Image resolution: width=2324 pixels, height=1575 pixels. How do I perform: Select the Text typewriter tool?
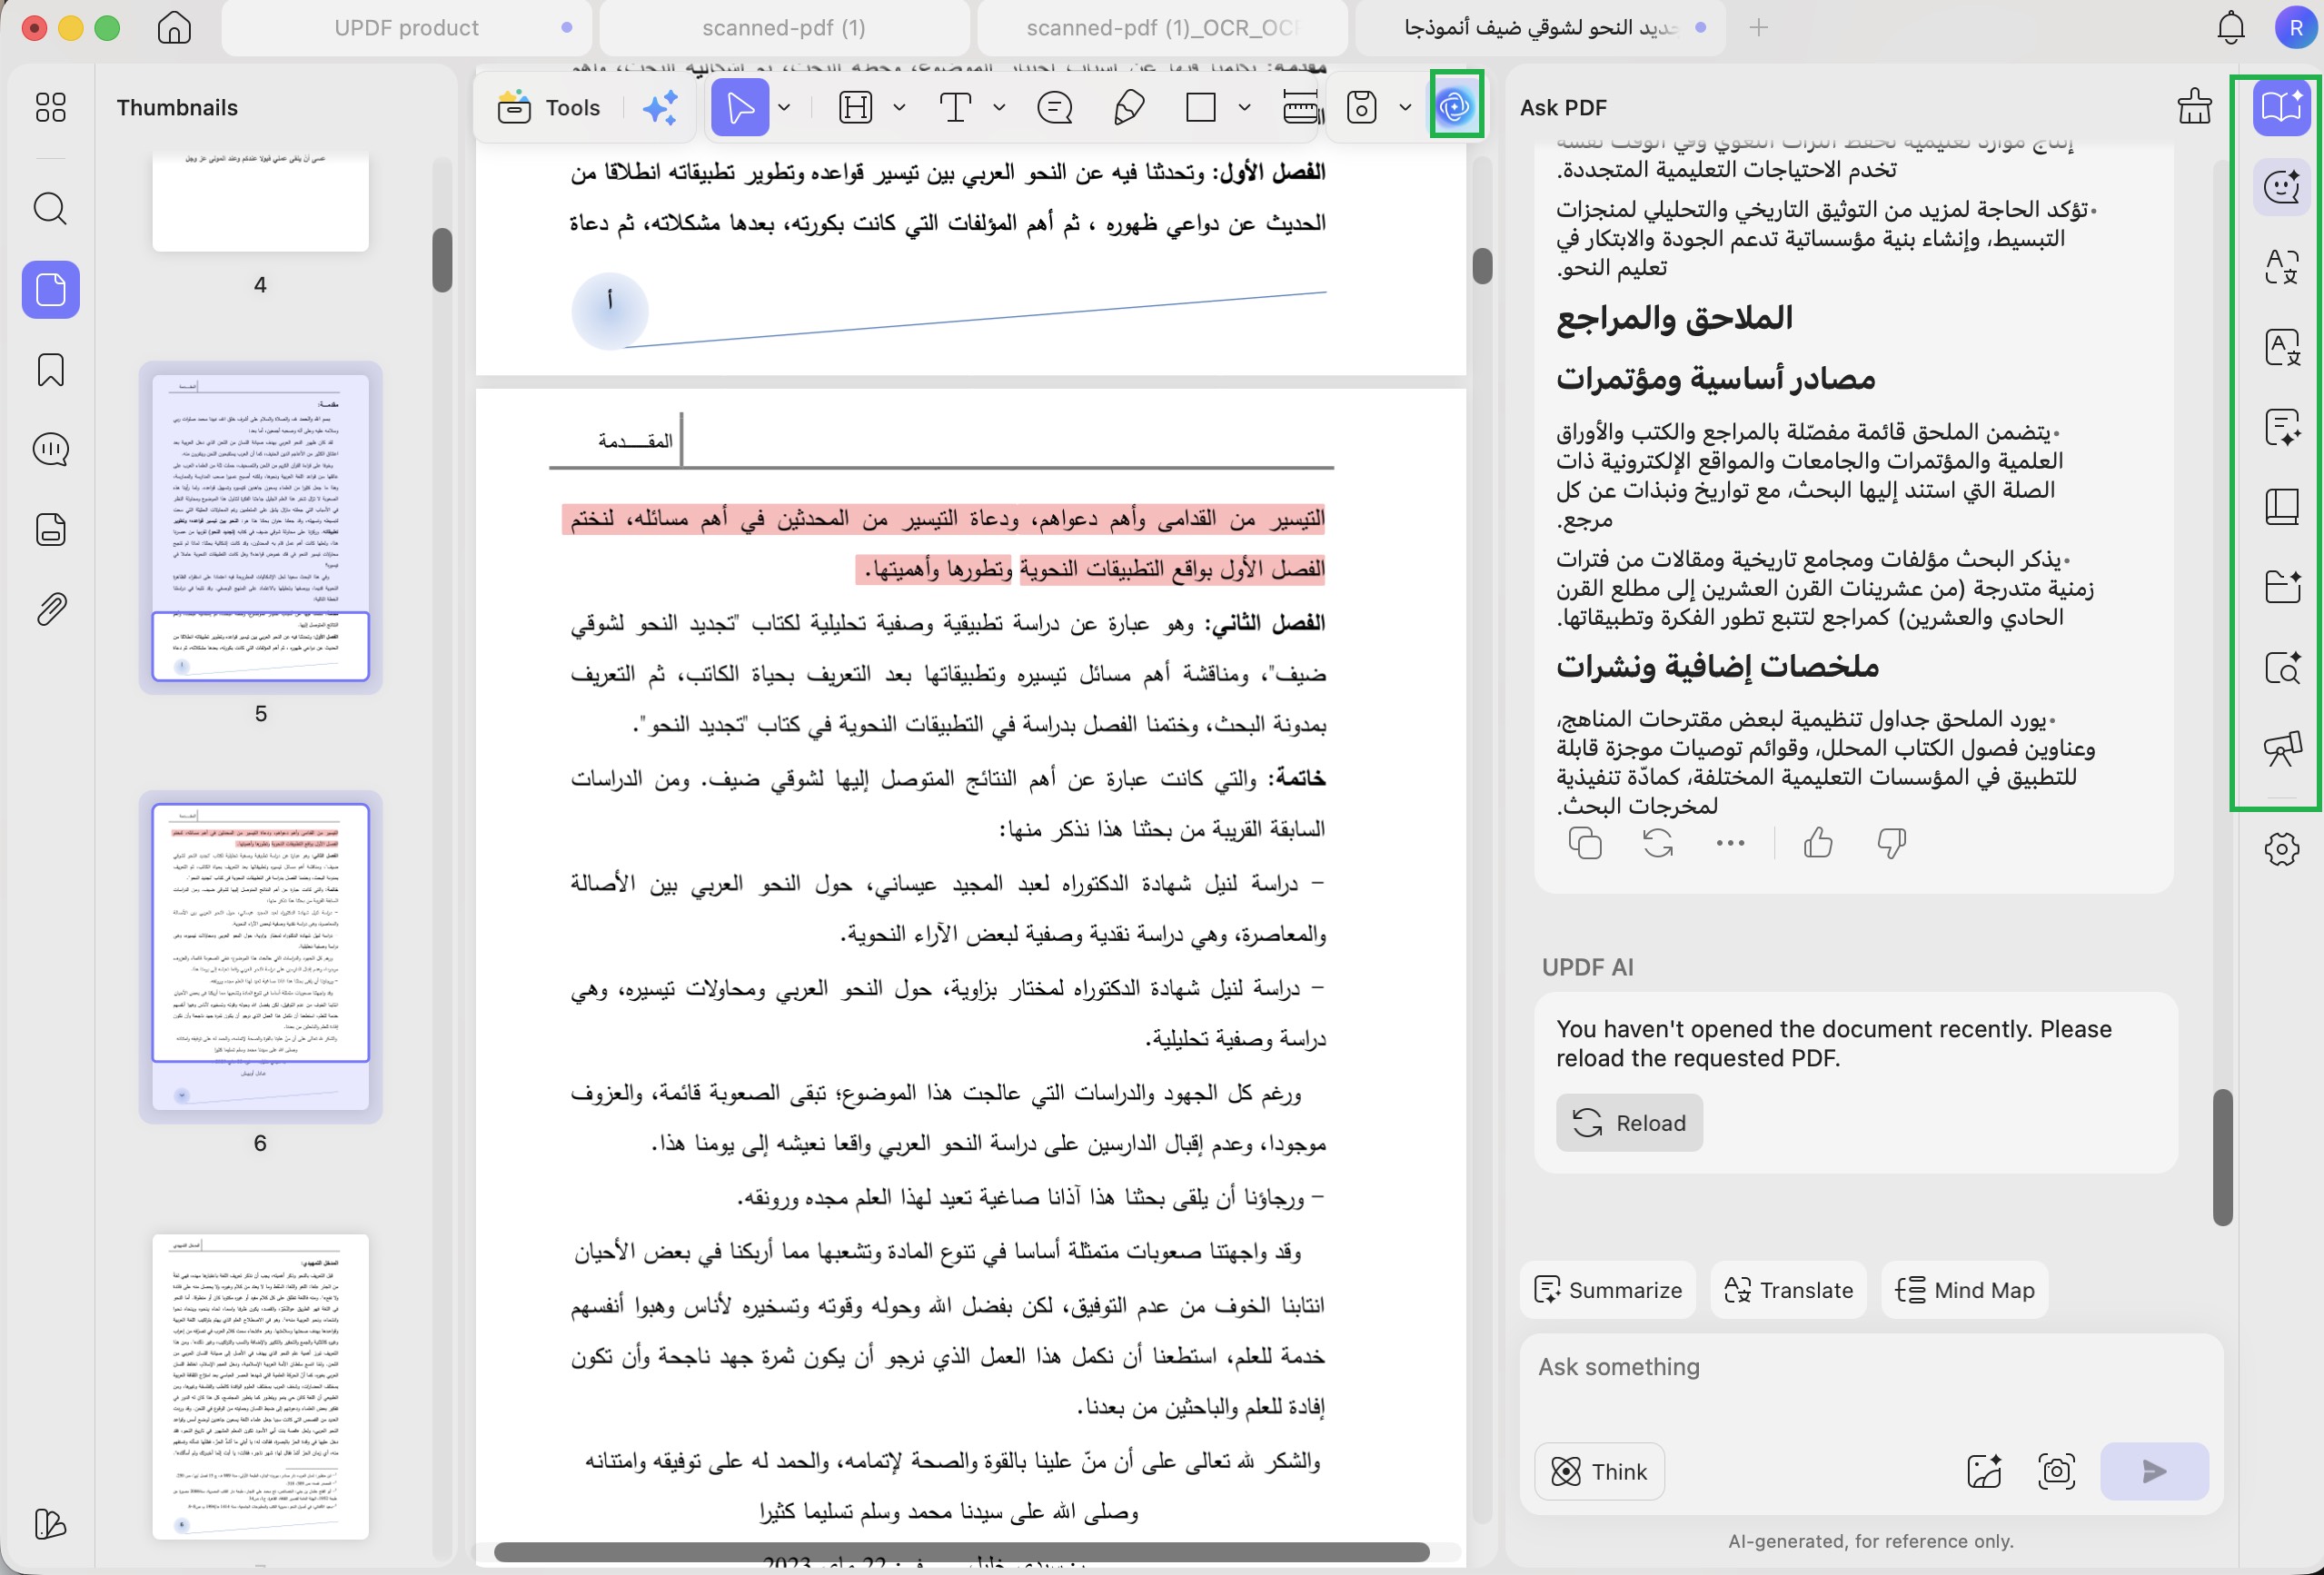(x=955, y=107)
